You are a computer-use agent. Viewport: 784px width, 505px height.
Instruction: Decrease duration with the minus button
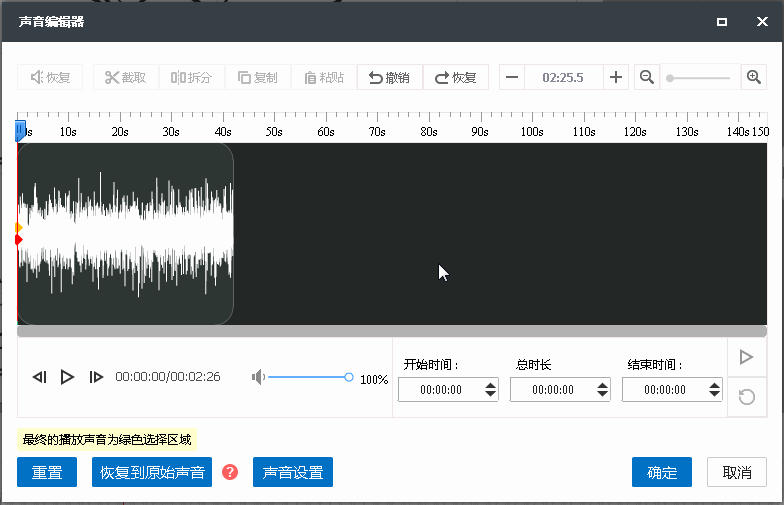[x=512, y=78]
